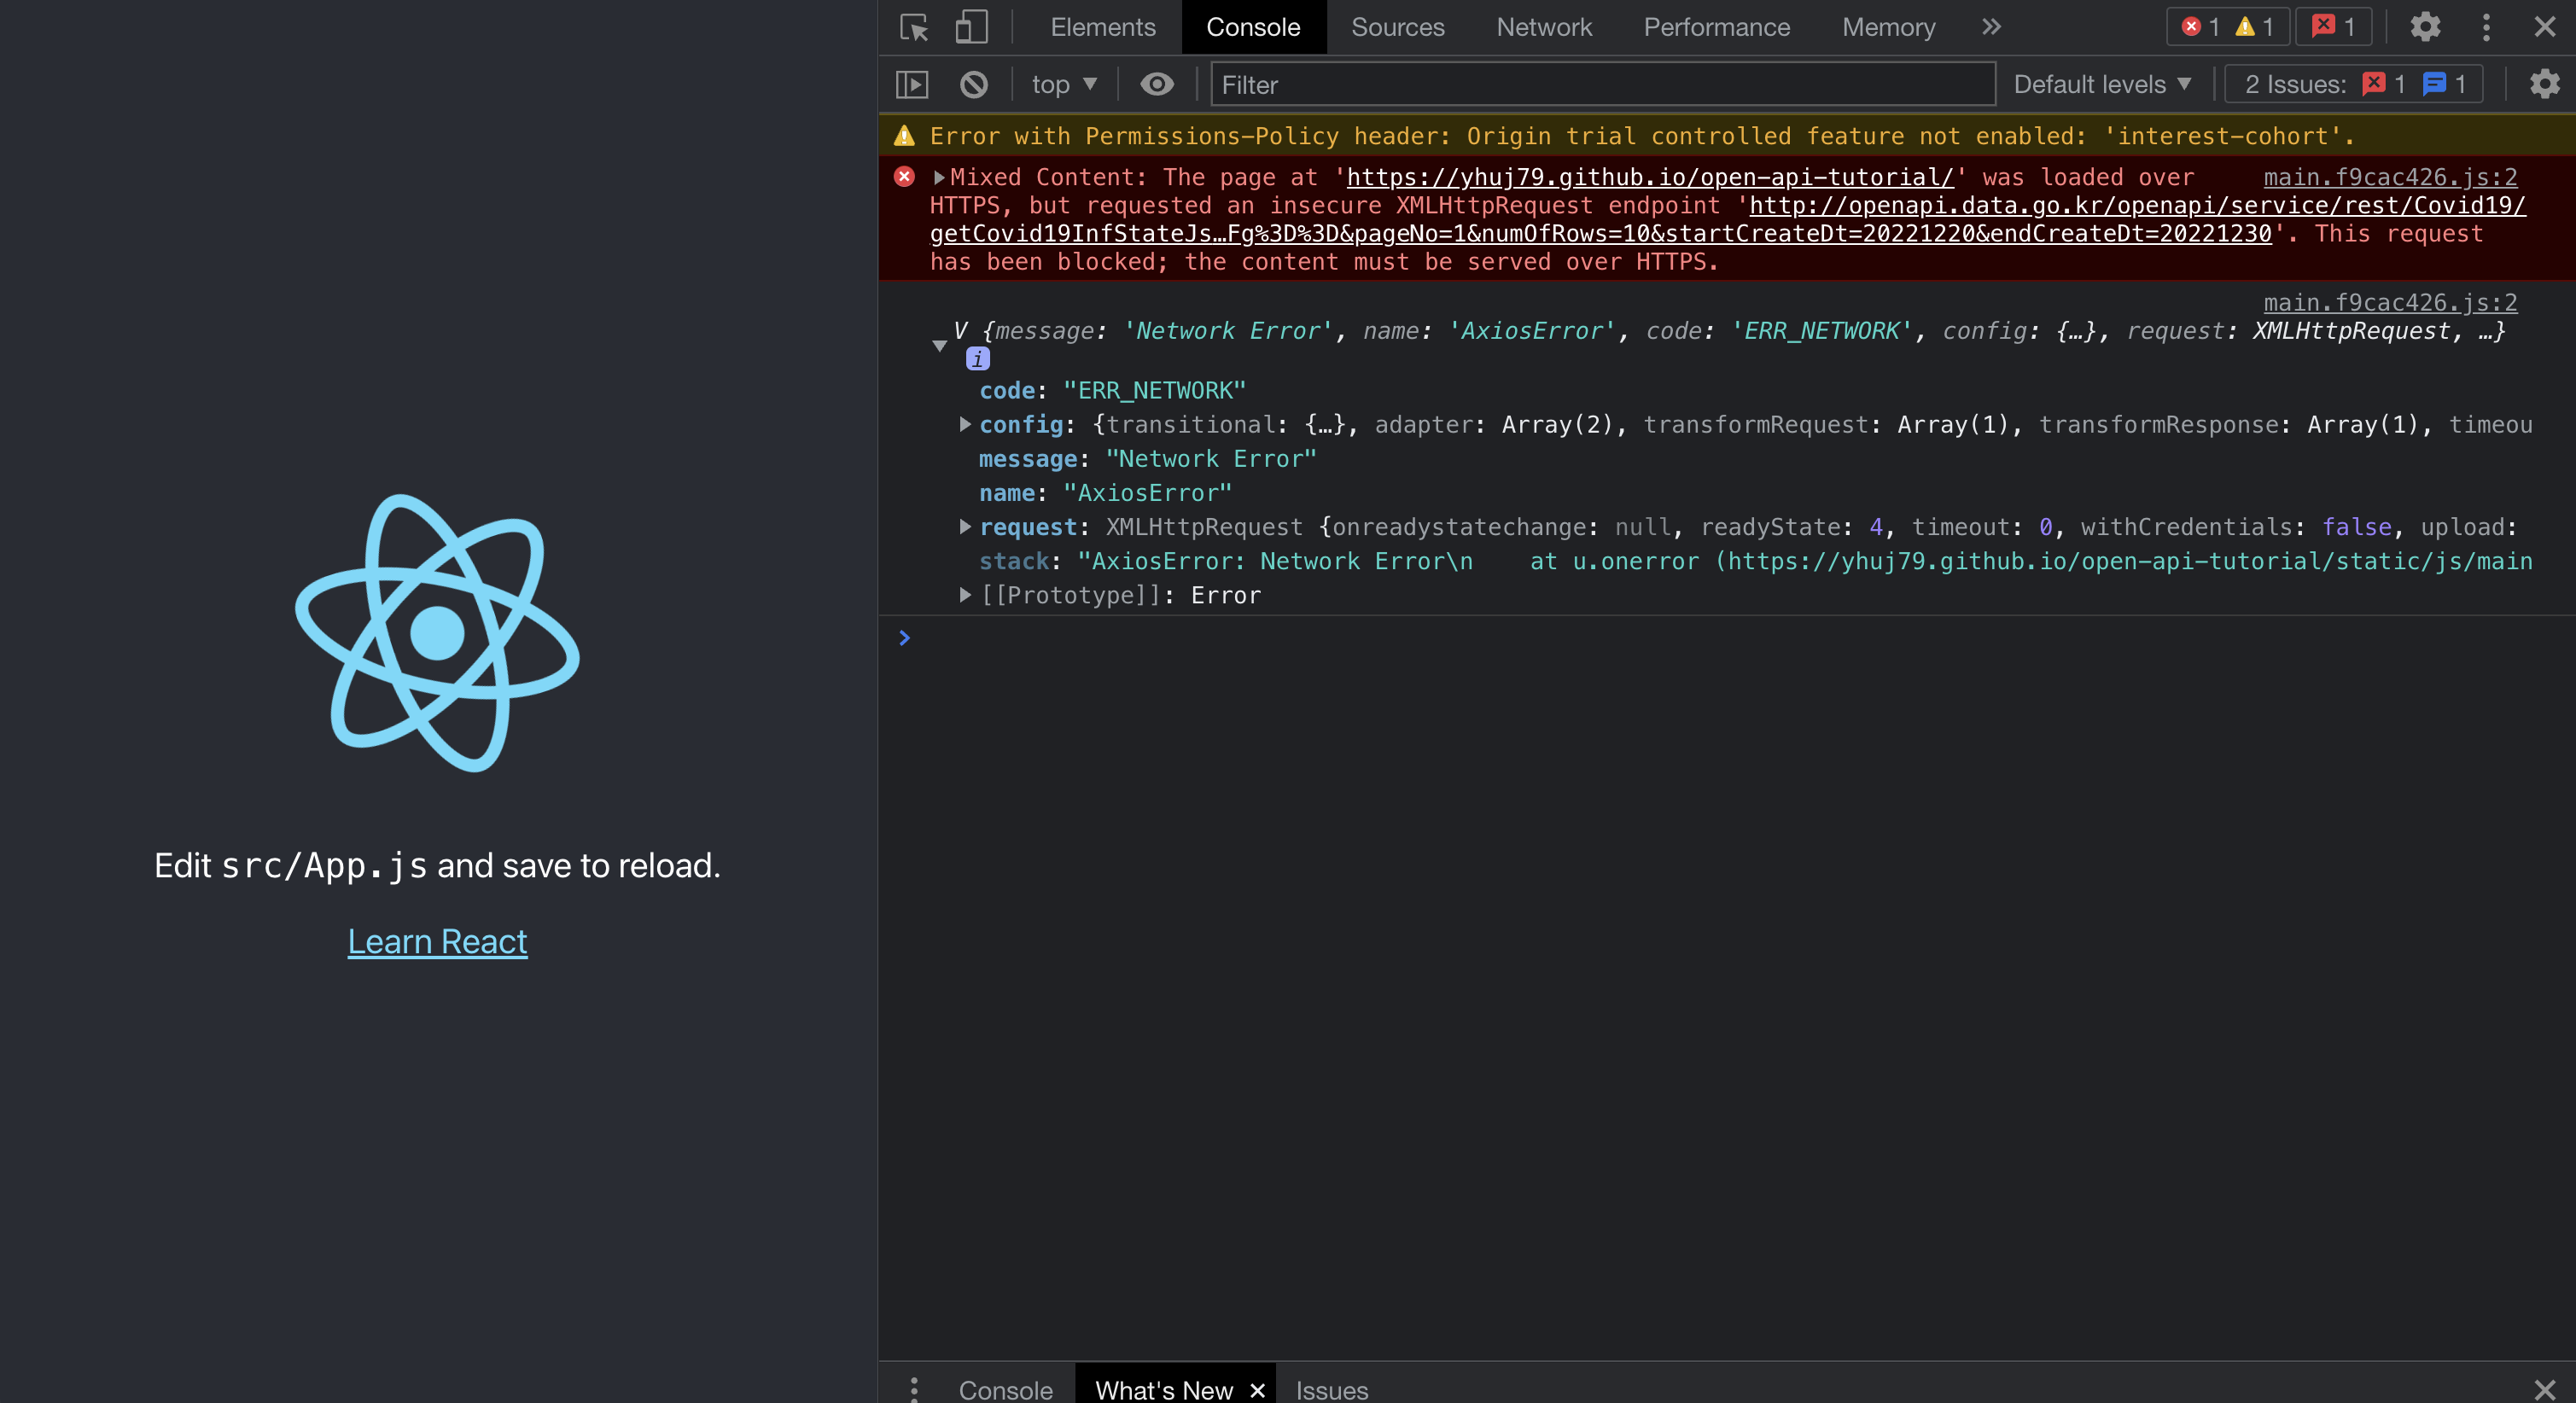Click the Edit src/App.js text
The height and width of the screenshot is (1403, 2576).
pyautogui.click(x=437, y=865)
